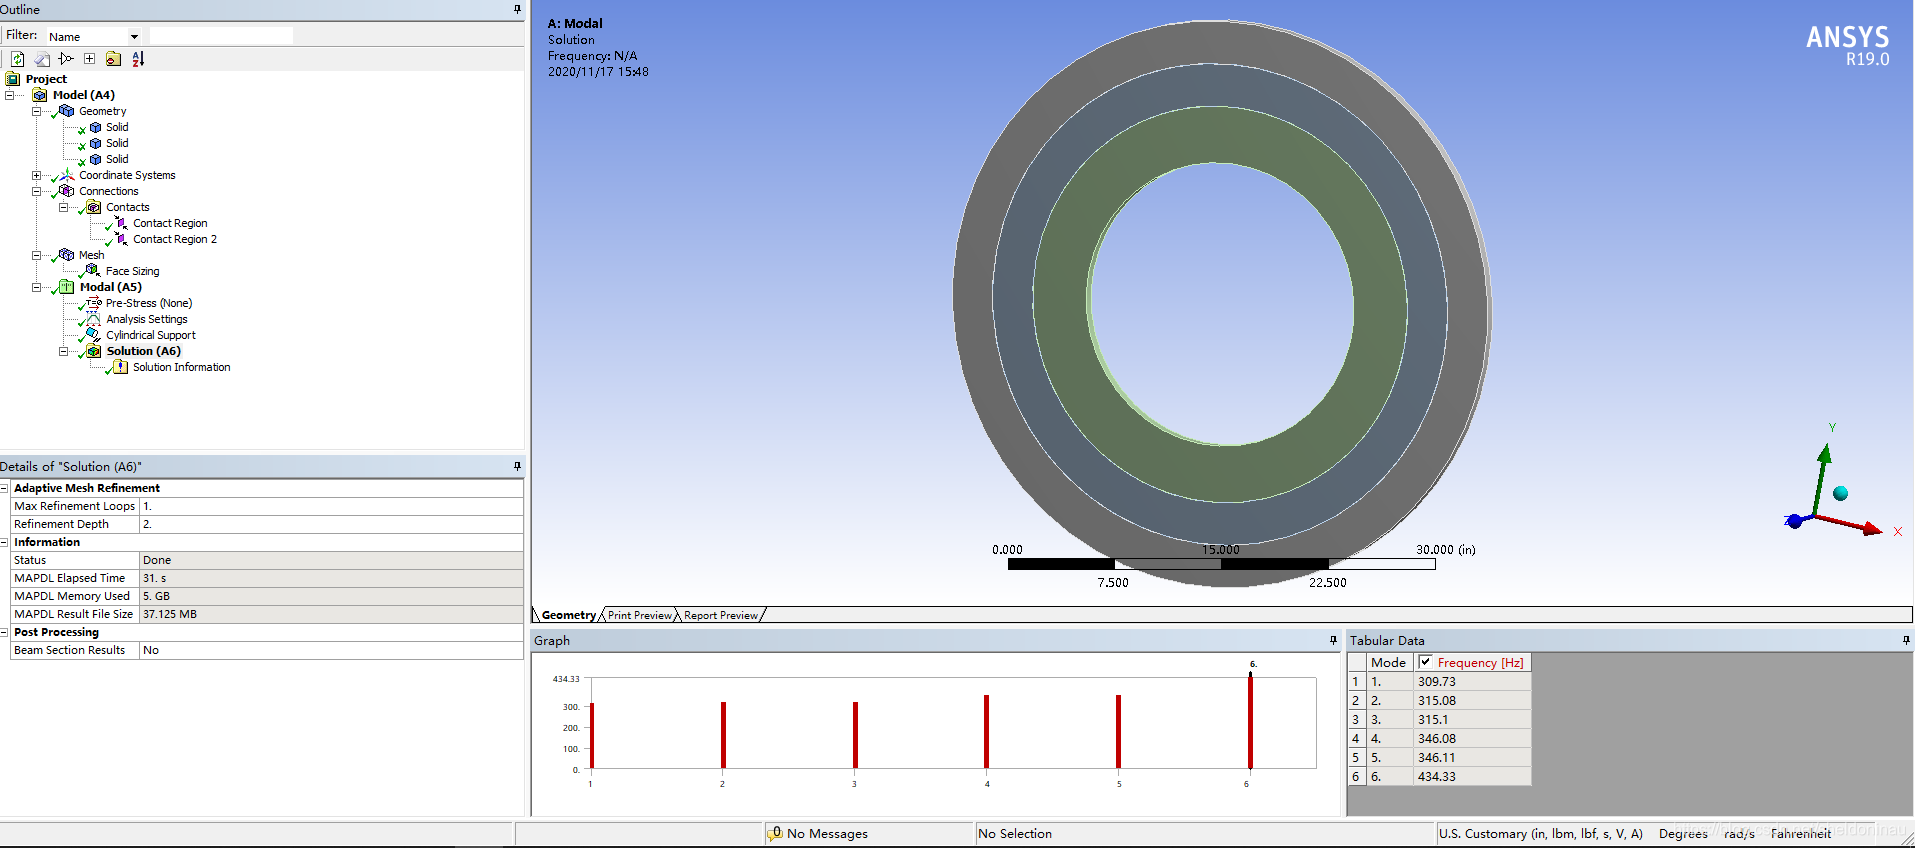The image size is (1915, 848).
Task: Collapse the Geometry tree node
Action: pos(37,111)
